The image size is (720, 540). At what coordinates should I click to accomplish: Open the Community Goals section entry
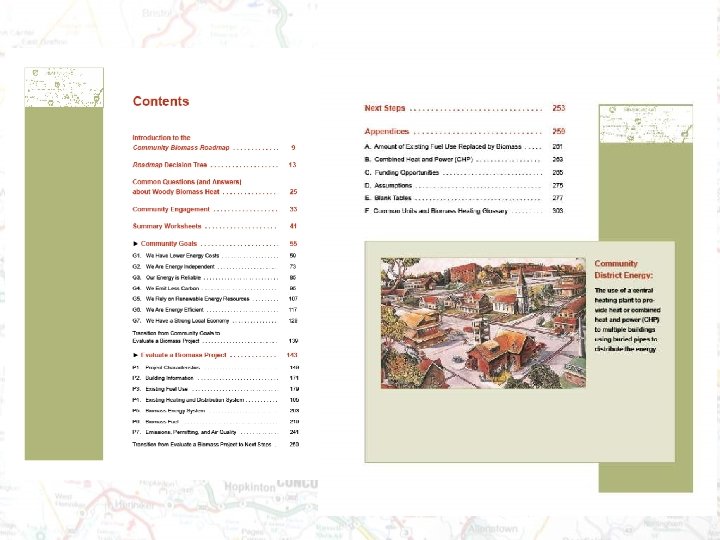coord(214,244)
